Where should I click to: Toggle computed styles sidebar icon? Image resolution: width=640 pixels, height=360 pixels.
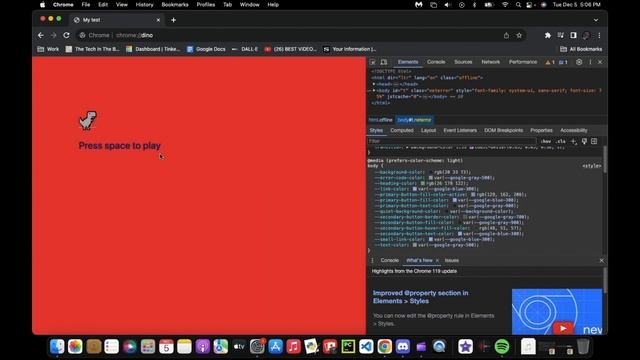[x=594, y=141]
